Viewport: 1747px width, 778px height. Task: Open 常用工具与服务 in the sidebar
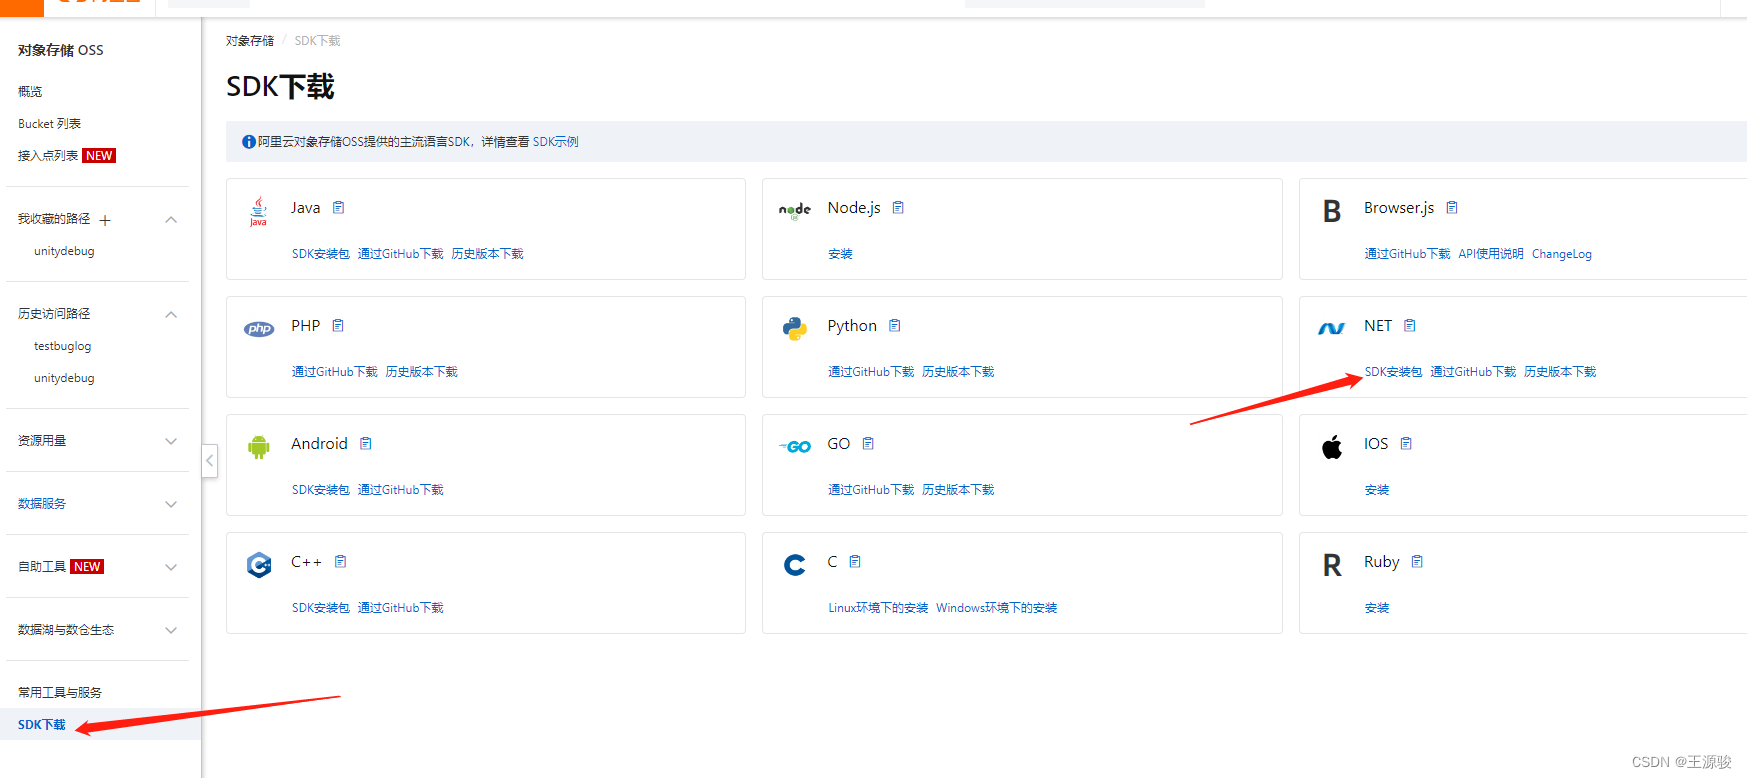click(60, 692)
